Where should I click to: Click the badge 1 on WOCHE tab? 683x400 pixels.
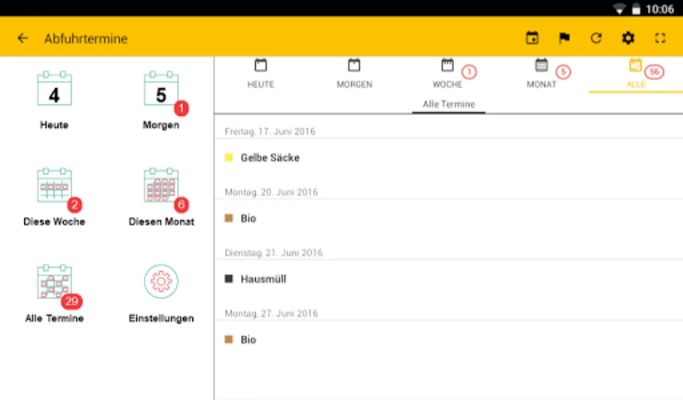click(469, 72)
